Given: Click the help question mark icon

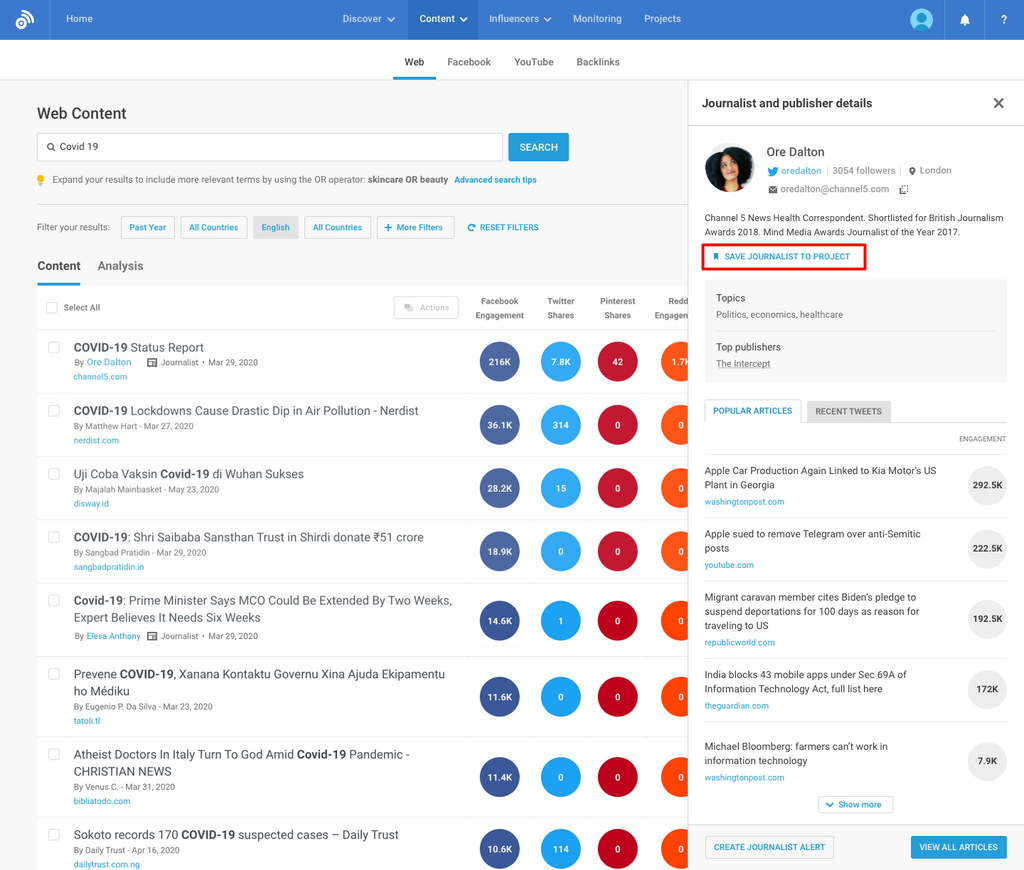Looking at the screenshot, I should click(x=1003, y=19).
